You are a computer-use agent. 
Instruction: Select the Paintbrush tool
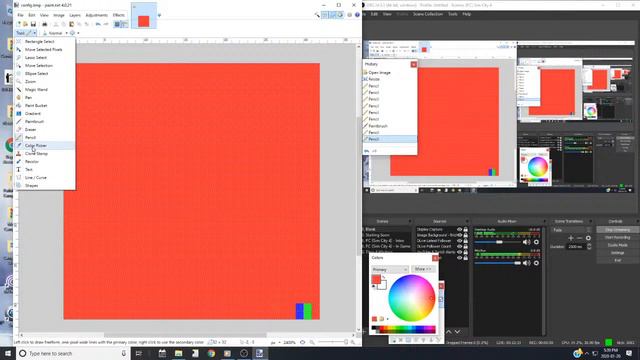coord(44,122)
